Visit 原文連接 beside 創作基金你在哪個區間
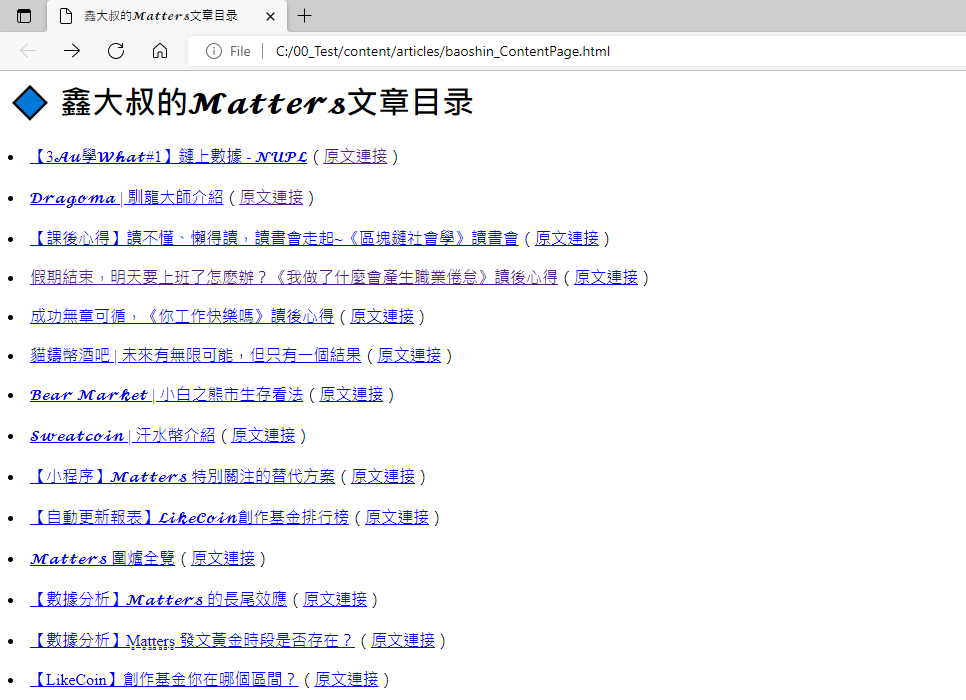This screenshot has width=966, height=700. pos(346,680)
